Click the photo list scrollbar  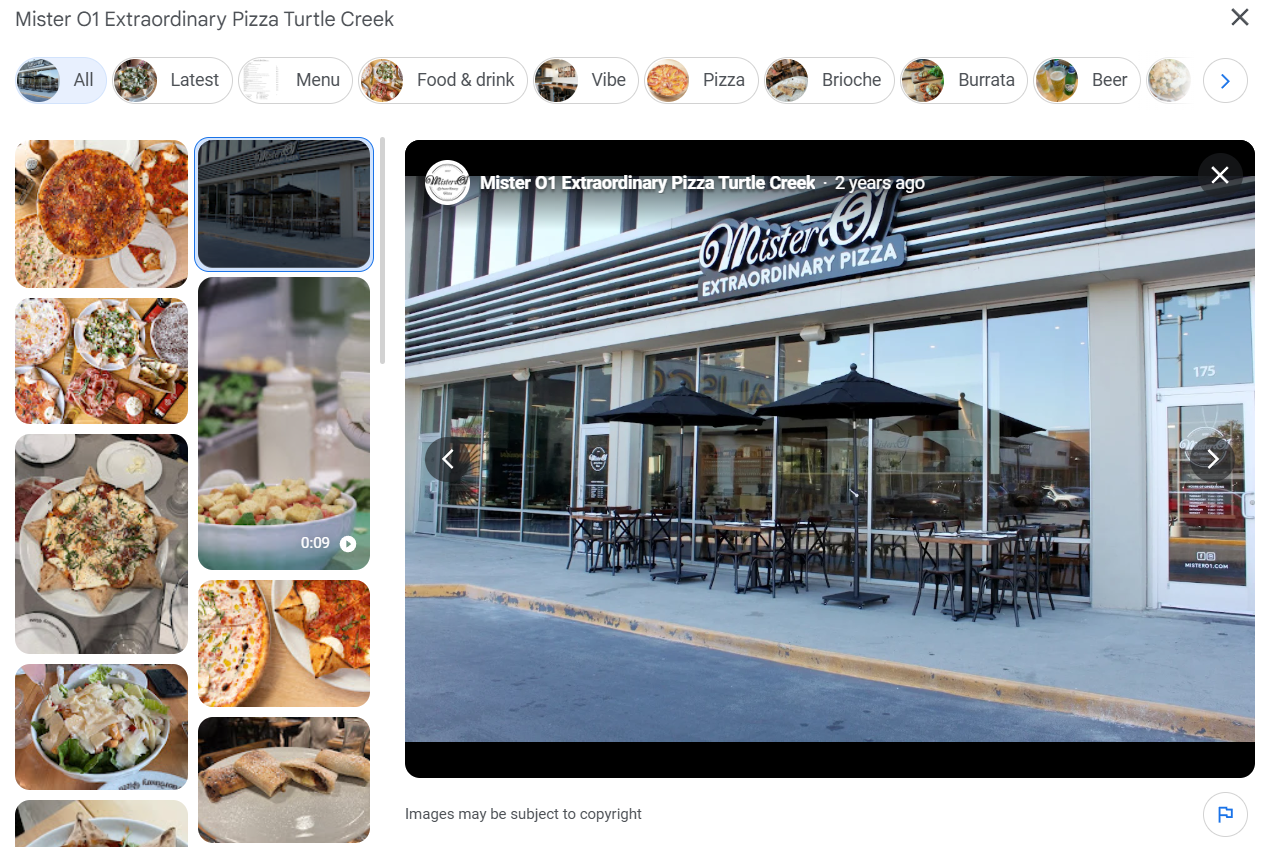tap(382, 251)
